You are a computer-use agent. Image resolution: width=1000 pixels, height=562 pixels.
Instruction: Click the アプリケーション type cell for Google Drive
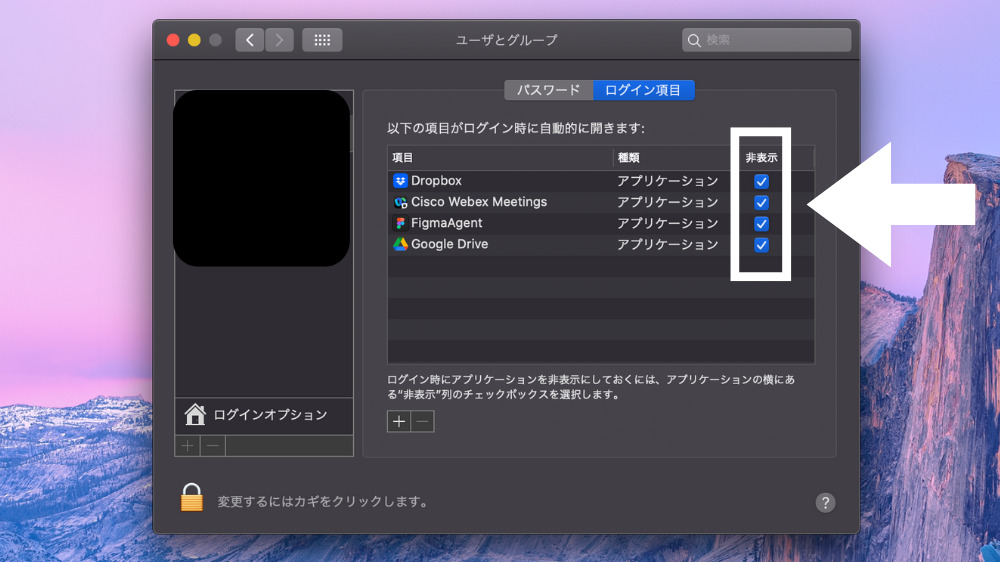[668, 244]
